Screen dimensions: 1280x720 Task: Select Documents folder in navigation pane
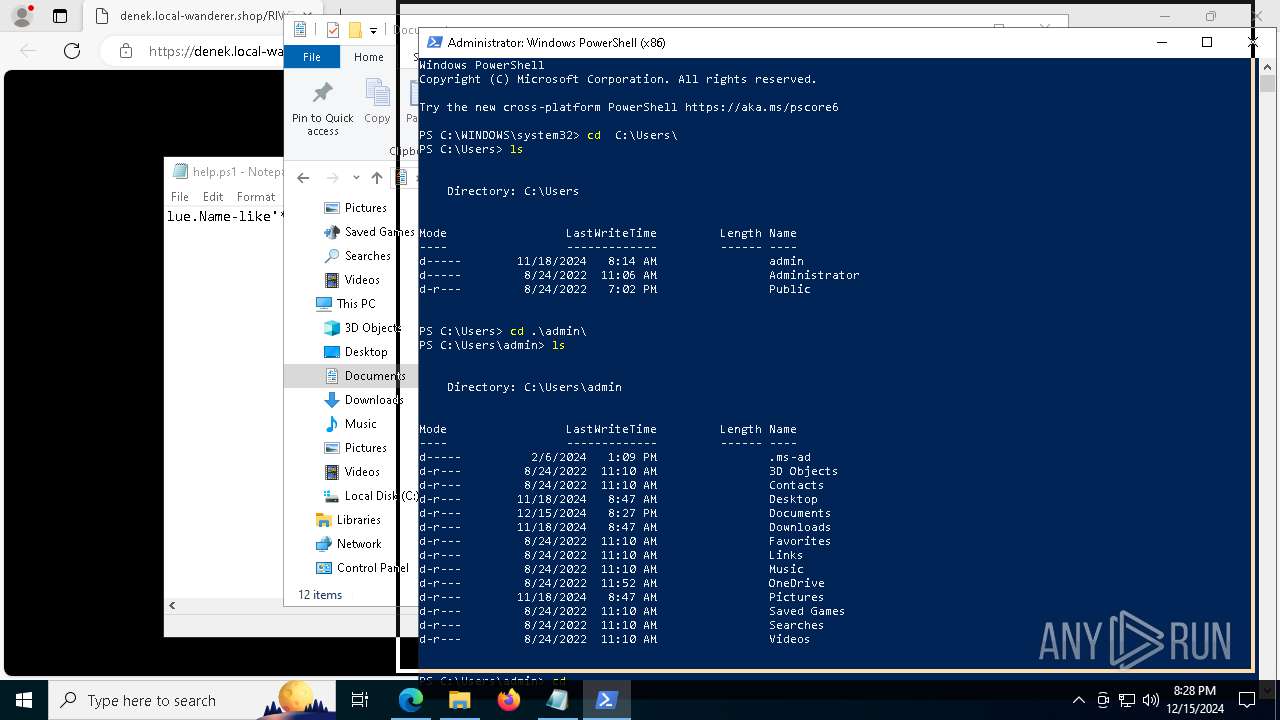point(364,376)
